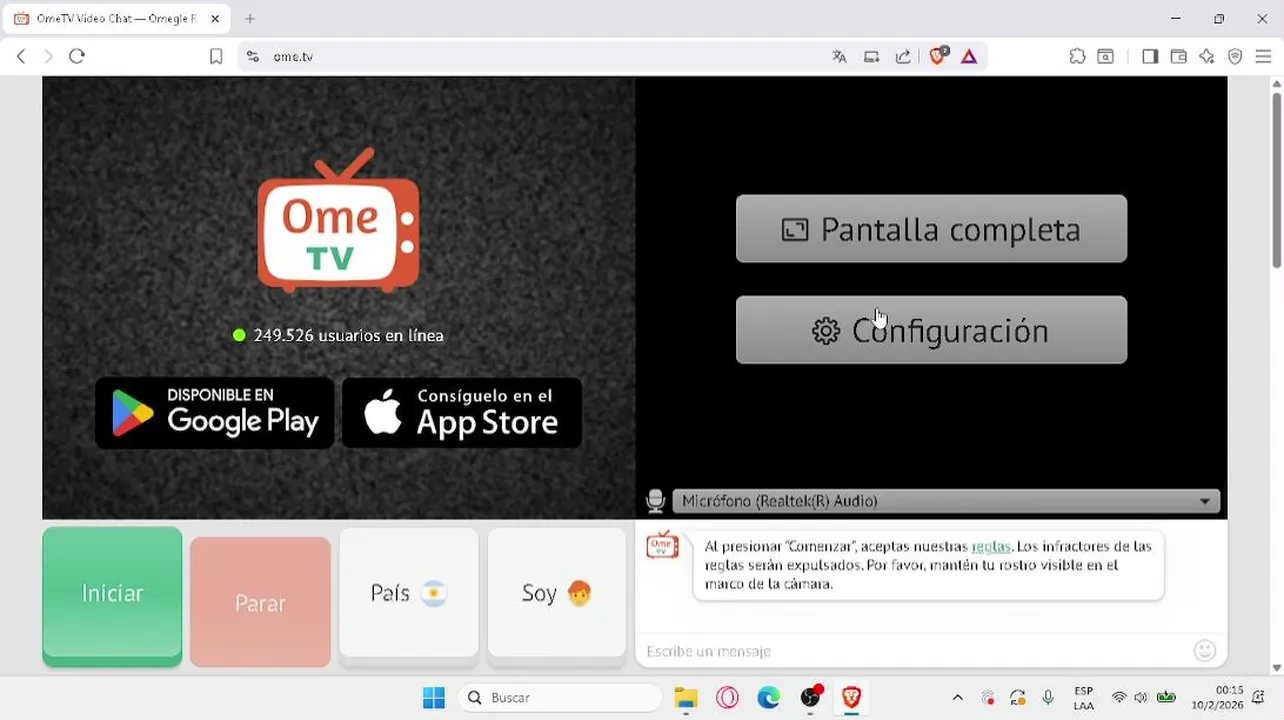Open the Configuración settings button
1284x720 pixels.
(931, 330)
